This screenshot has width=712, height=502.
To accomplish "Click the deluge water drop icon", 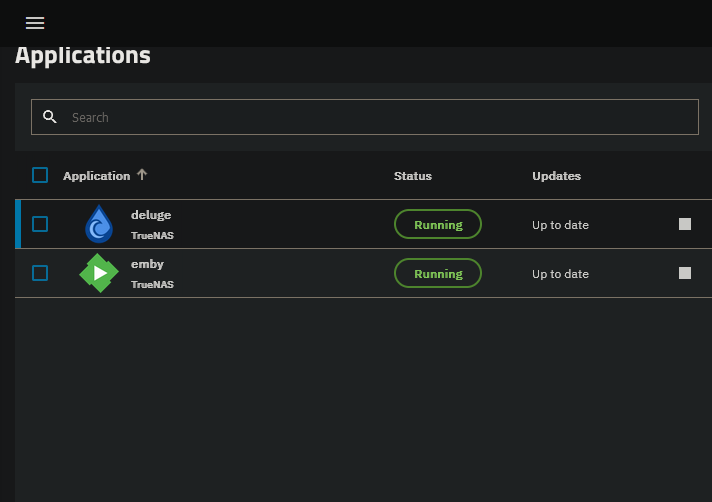I will coord(99,224).
